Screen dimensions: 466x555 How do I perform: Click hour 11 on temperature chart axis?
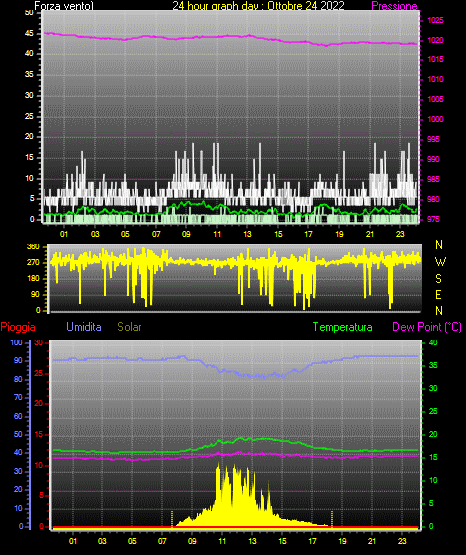pyautogui.click(x=222, y=541)
